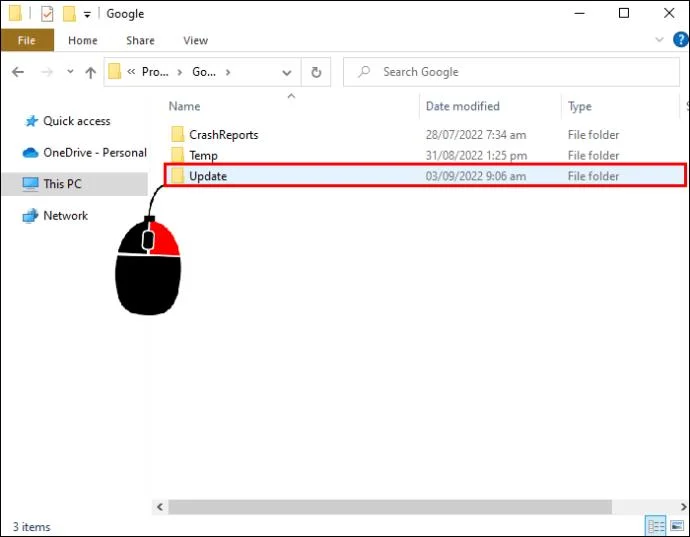
Task: Click the horizontal scrollbar left arrow
Action: tap(160, 507)
